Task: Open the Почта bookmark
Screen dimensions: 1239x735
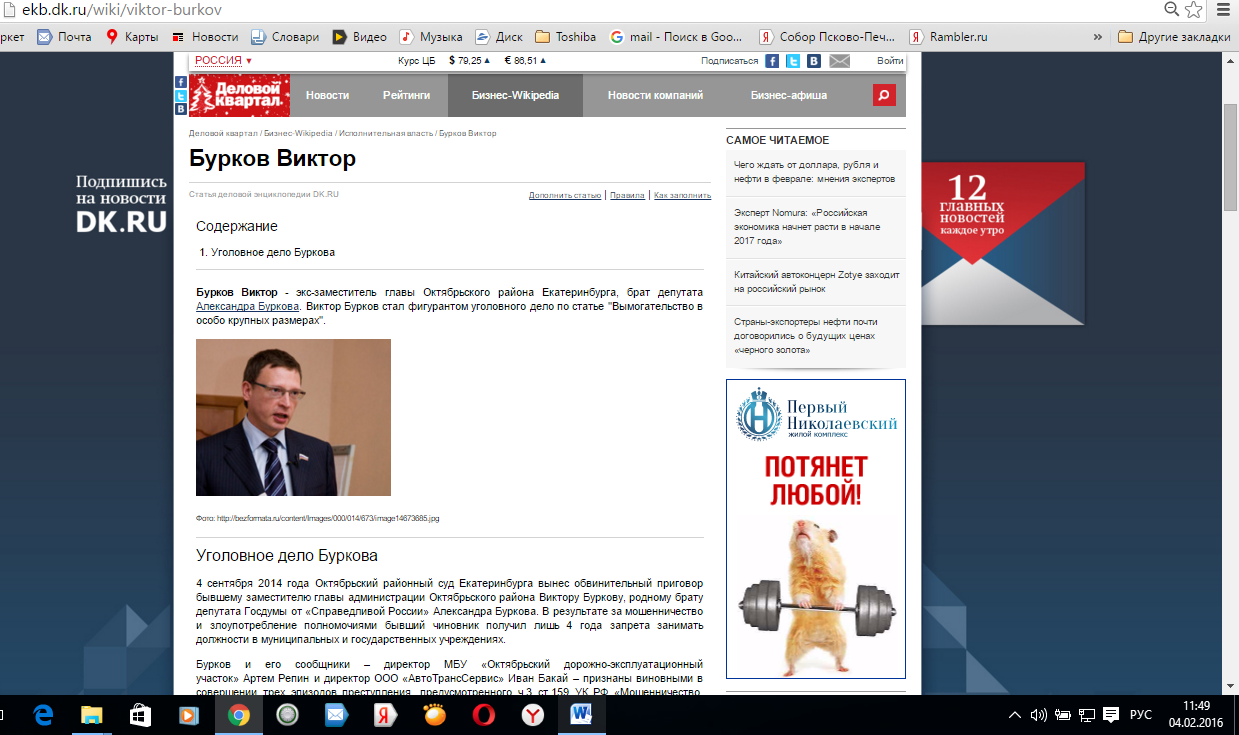Action: click(64, 37)
